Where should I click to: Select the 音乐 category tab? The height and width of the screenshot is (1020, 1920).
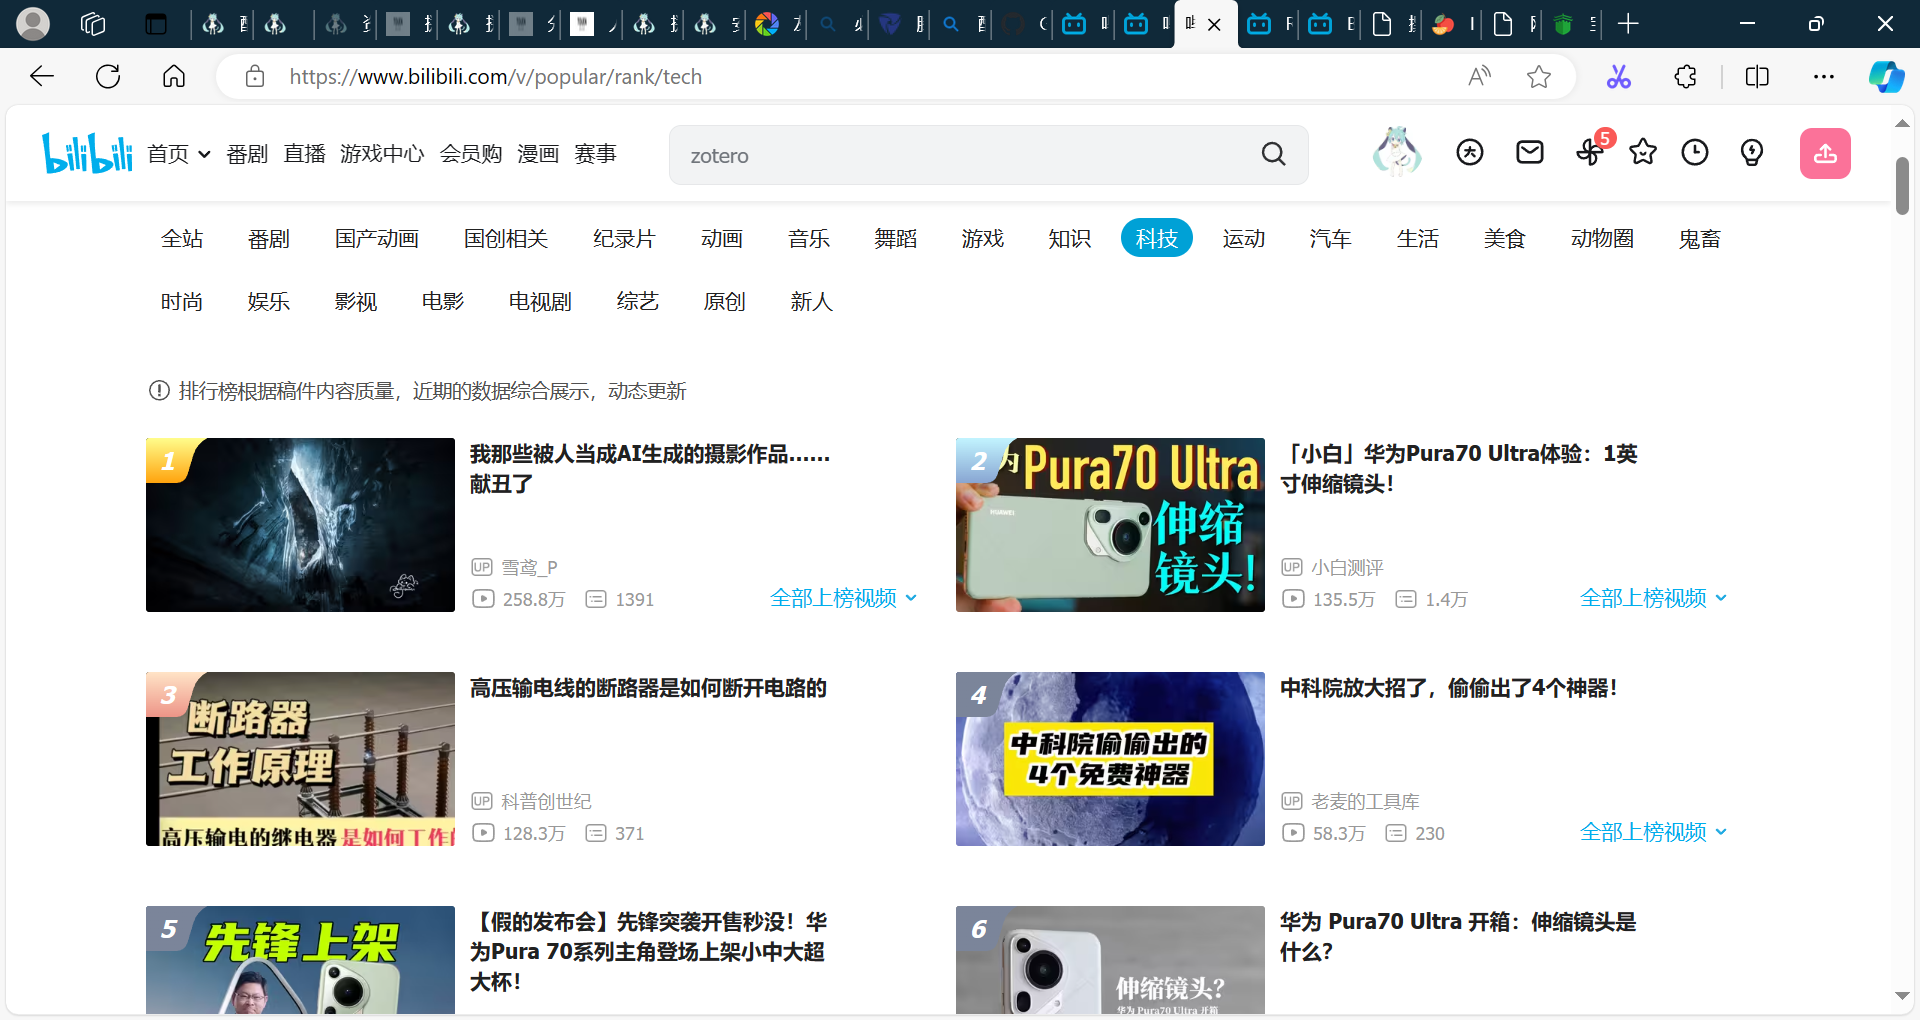coord(809,238)
